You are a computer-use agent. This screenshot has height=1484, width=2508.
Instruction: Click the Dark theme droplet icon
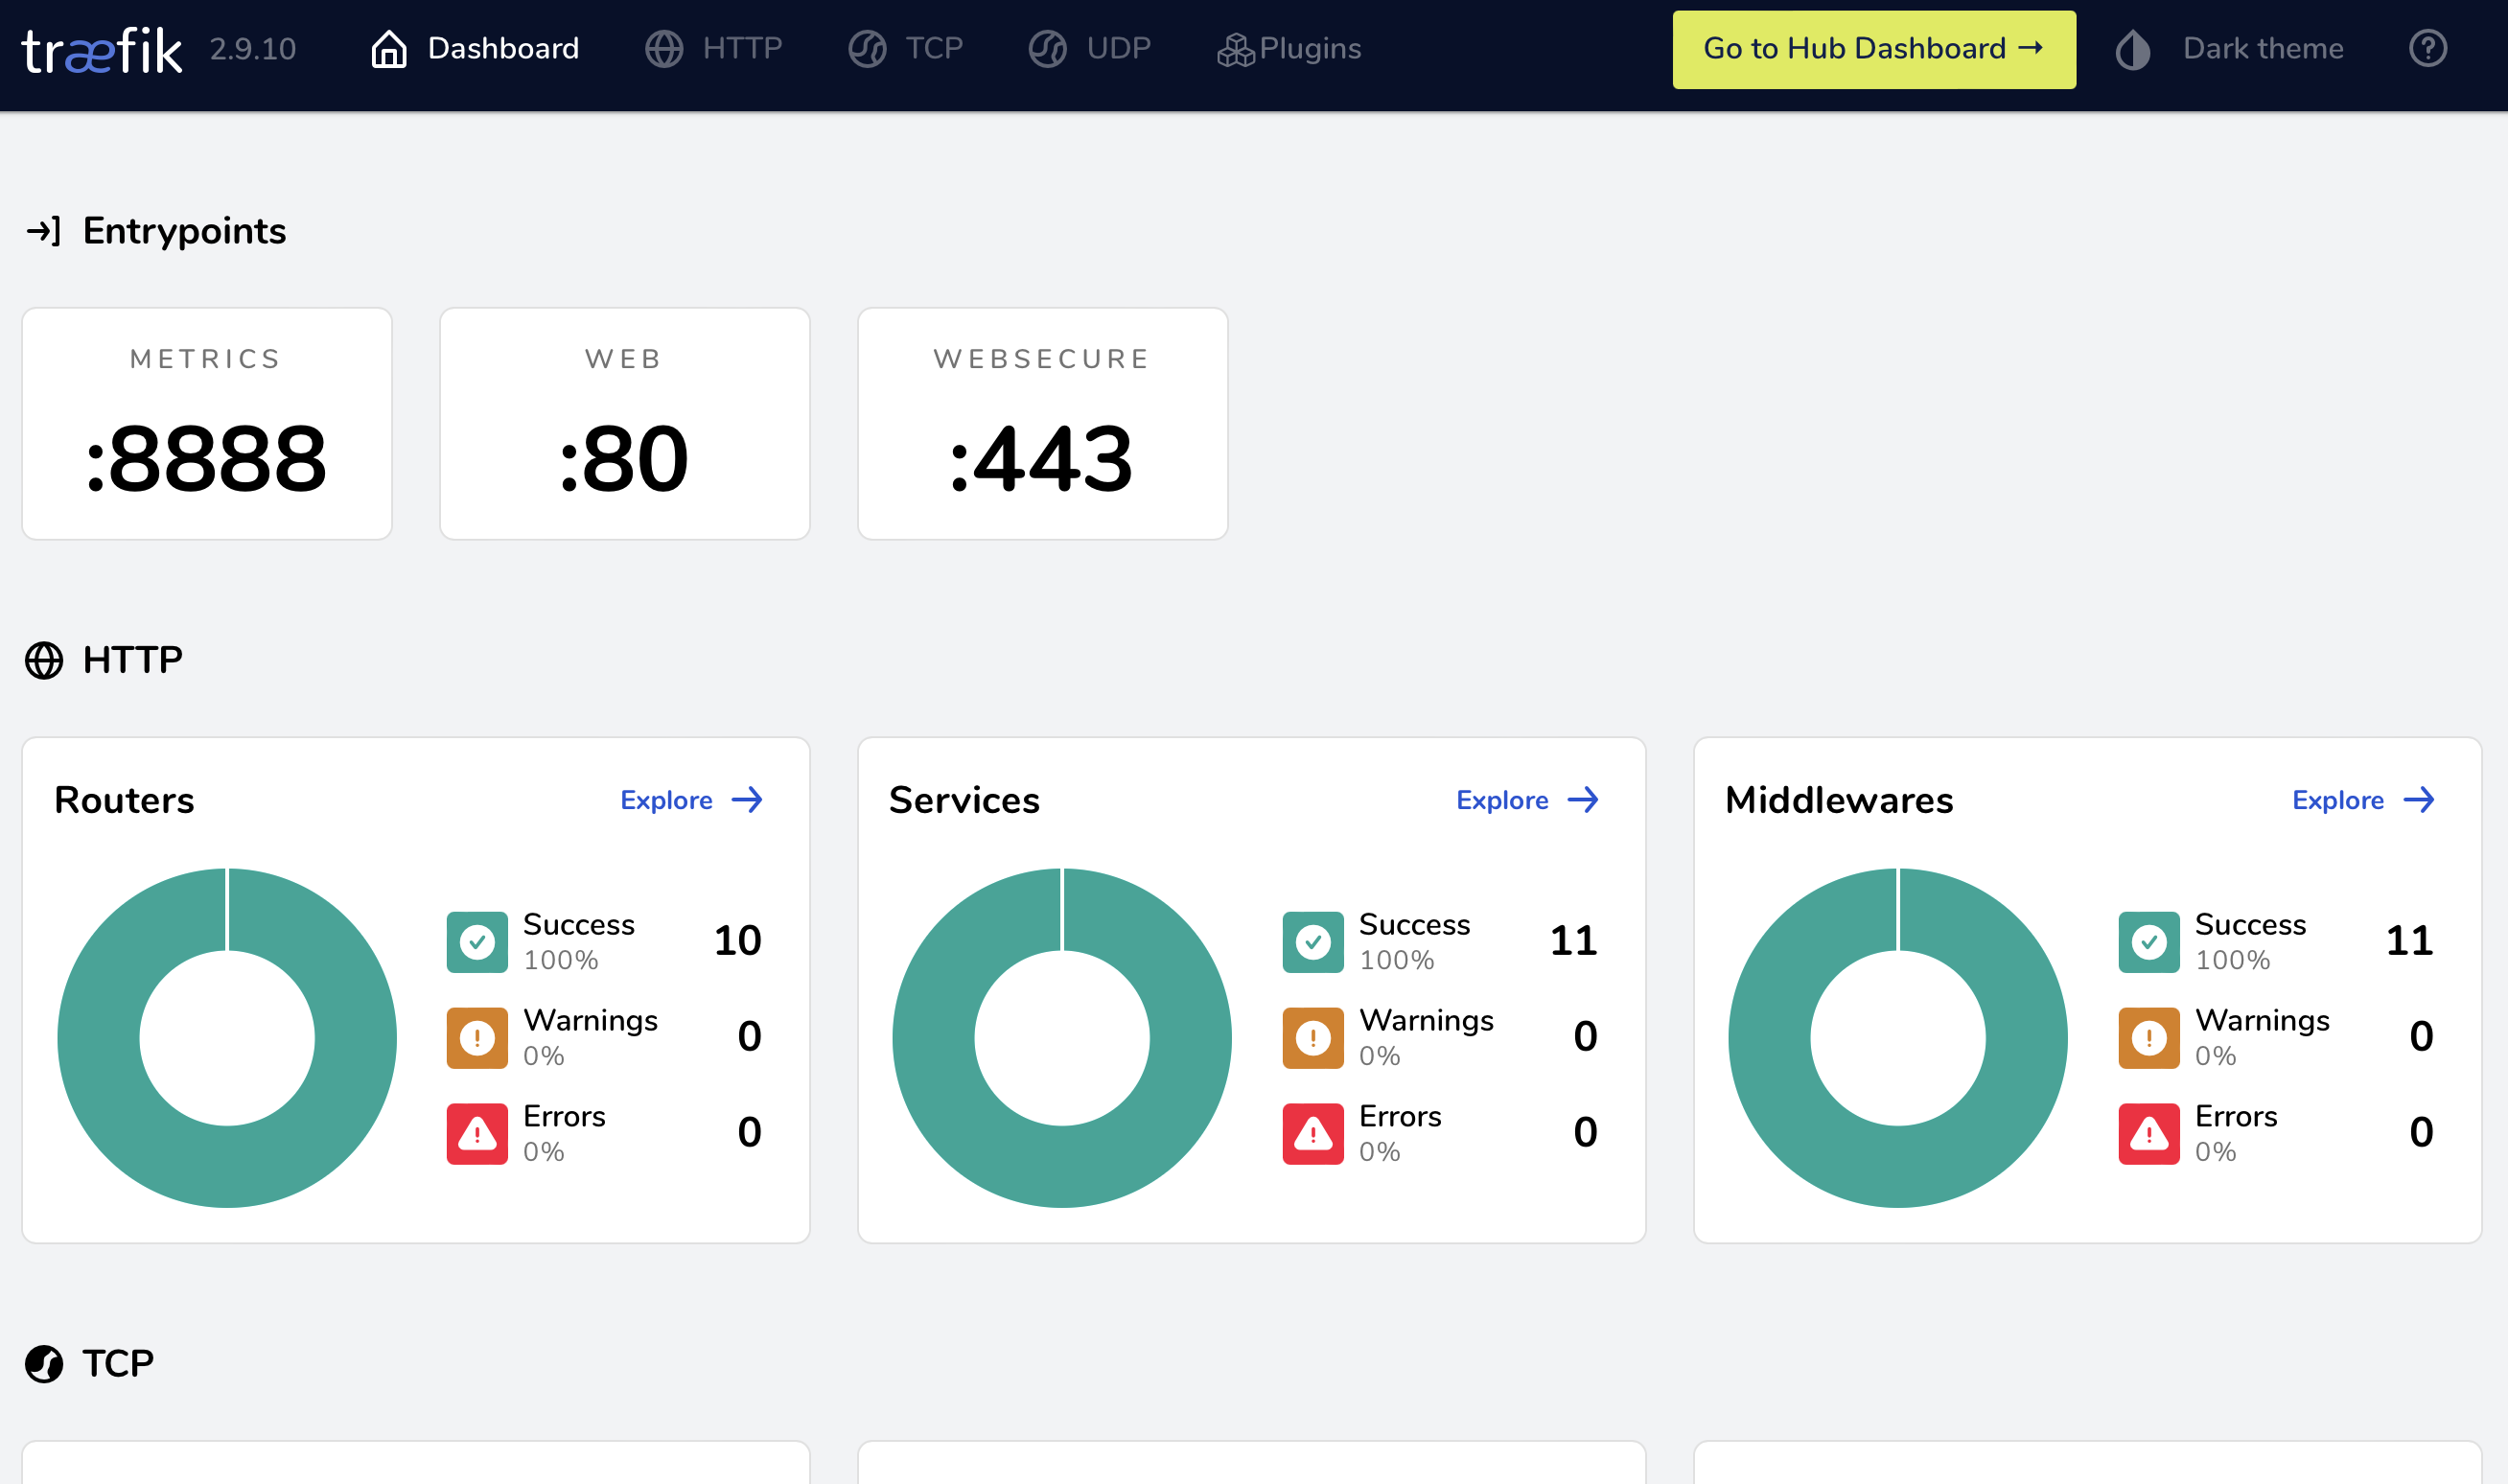2132,49
